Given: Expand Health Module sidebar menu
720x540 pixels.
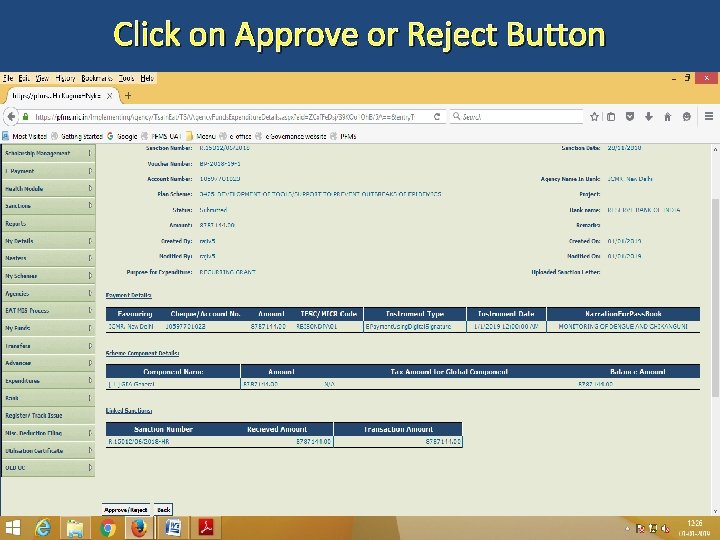Looking at the screenshot, I should click(x=48, y=188).
